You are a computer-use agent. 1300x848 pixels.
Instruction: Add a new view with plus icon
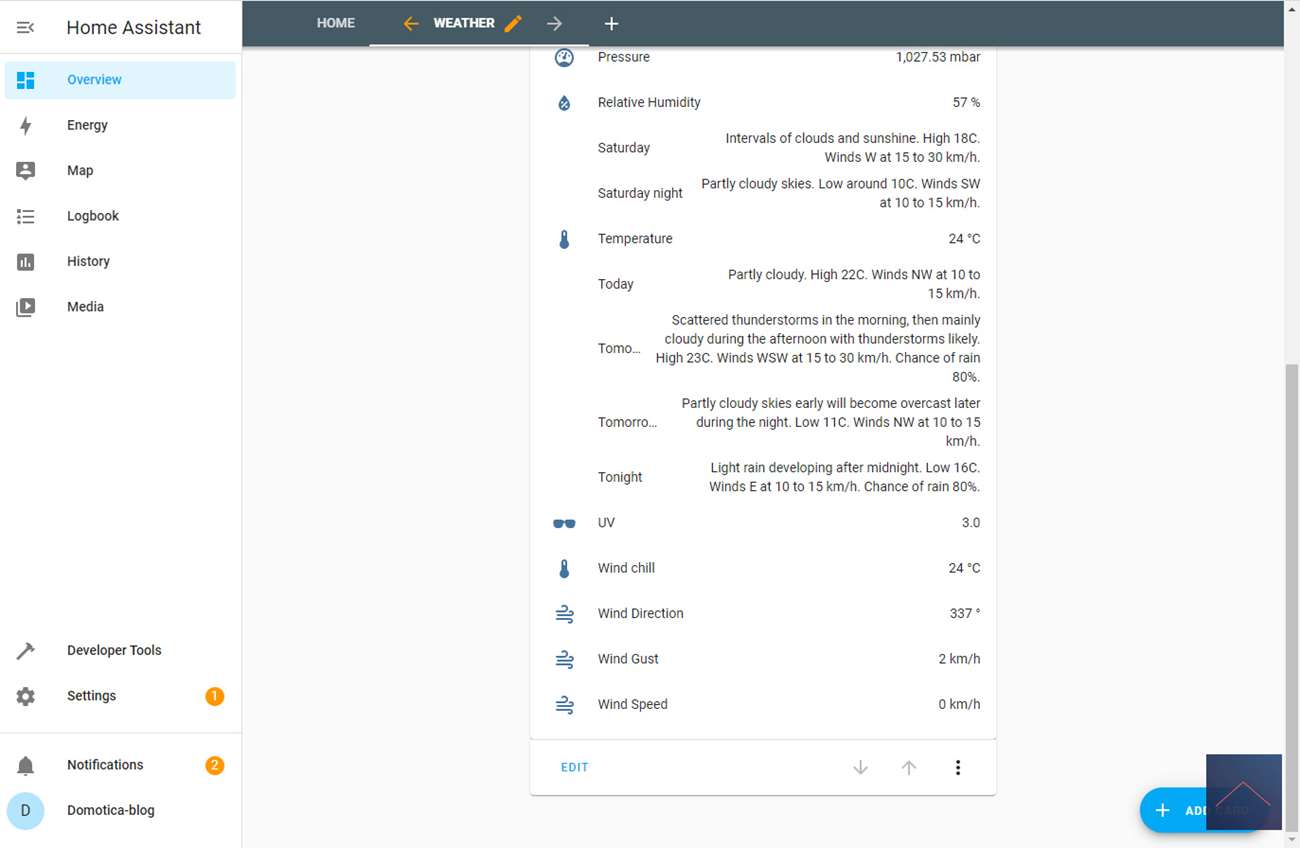point(611,23)
